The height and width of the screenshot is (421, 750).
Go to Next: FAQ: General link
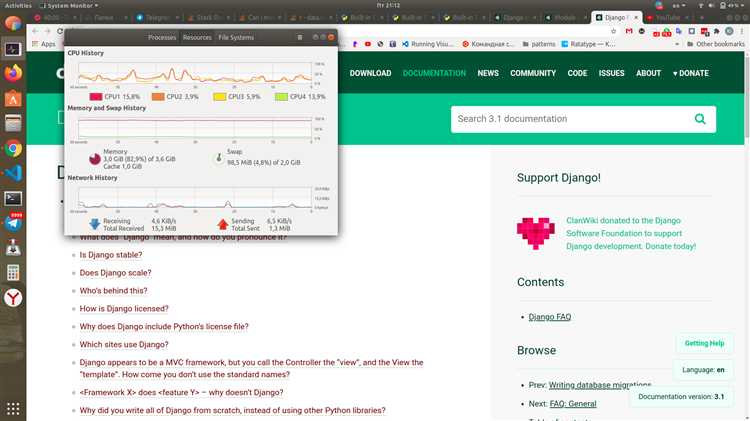[573, 404]
